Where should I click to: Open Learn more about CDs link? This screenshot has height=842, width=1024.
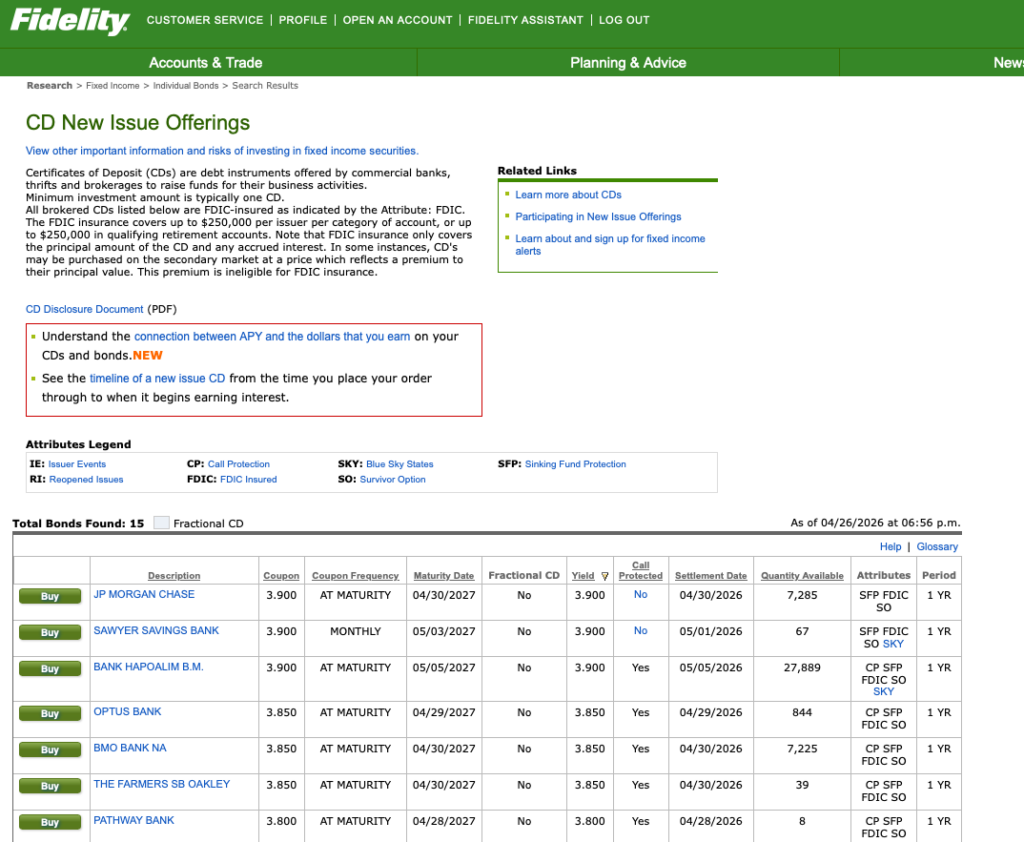568,195
